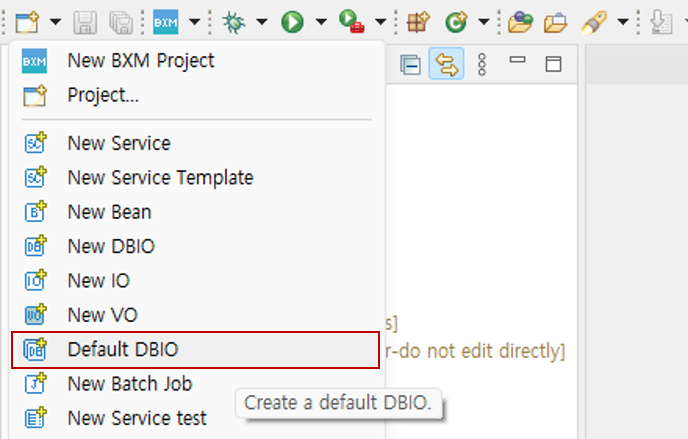Click the SC icon beside New Service
The height and width of the screenshot is (439, 688).
(35, 142)
